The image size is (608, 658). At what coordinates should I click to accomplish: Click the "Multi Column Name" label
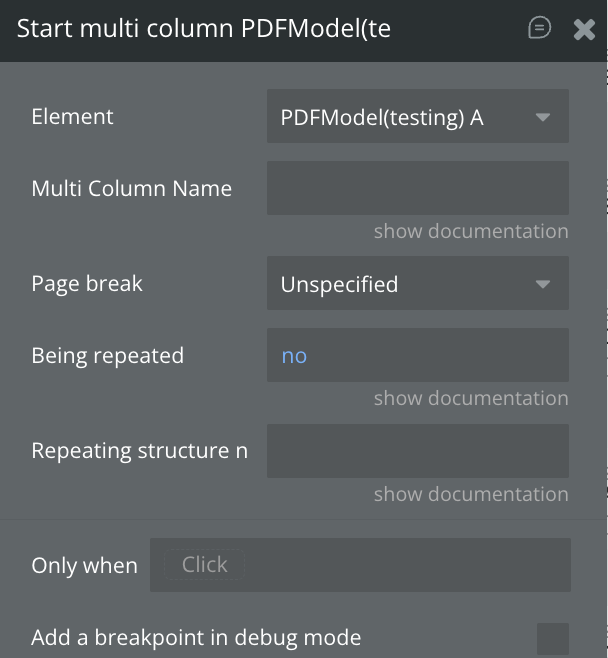pyautogui.click(x=131, y=188)
